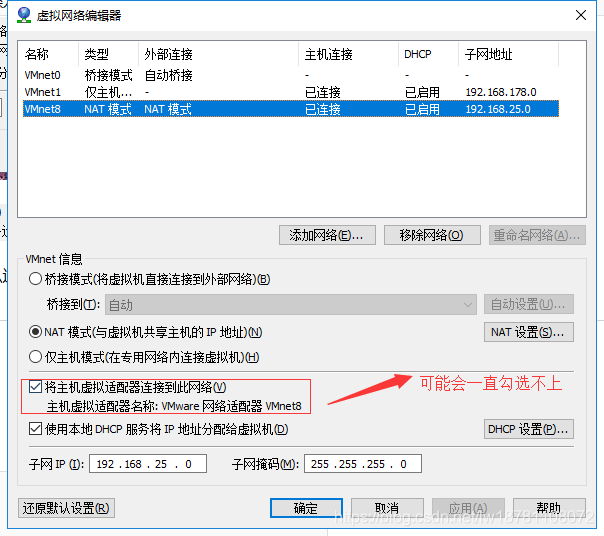Cancel with the 取消 button
The width and height of the screenshot is (604, 536).
(387, 508)
